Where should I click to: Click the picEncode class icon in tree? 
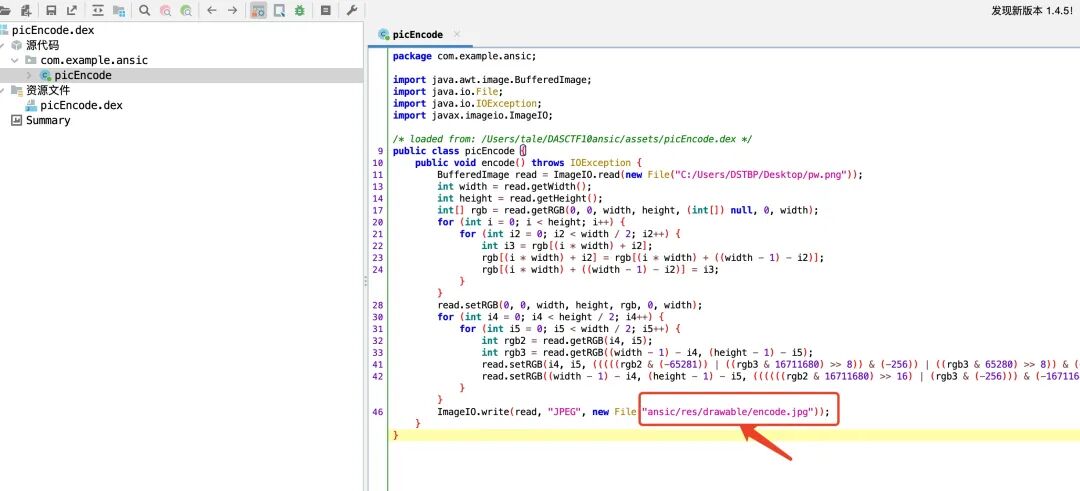point(45,76)
